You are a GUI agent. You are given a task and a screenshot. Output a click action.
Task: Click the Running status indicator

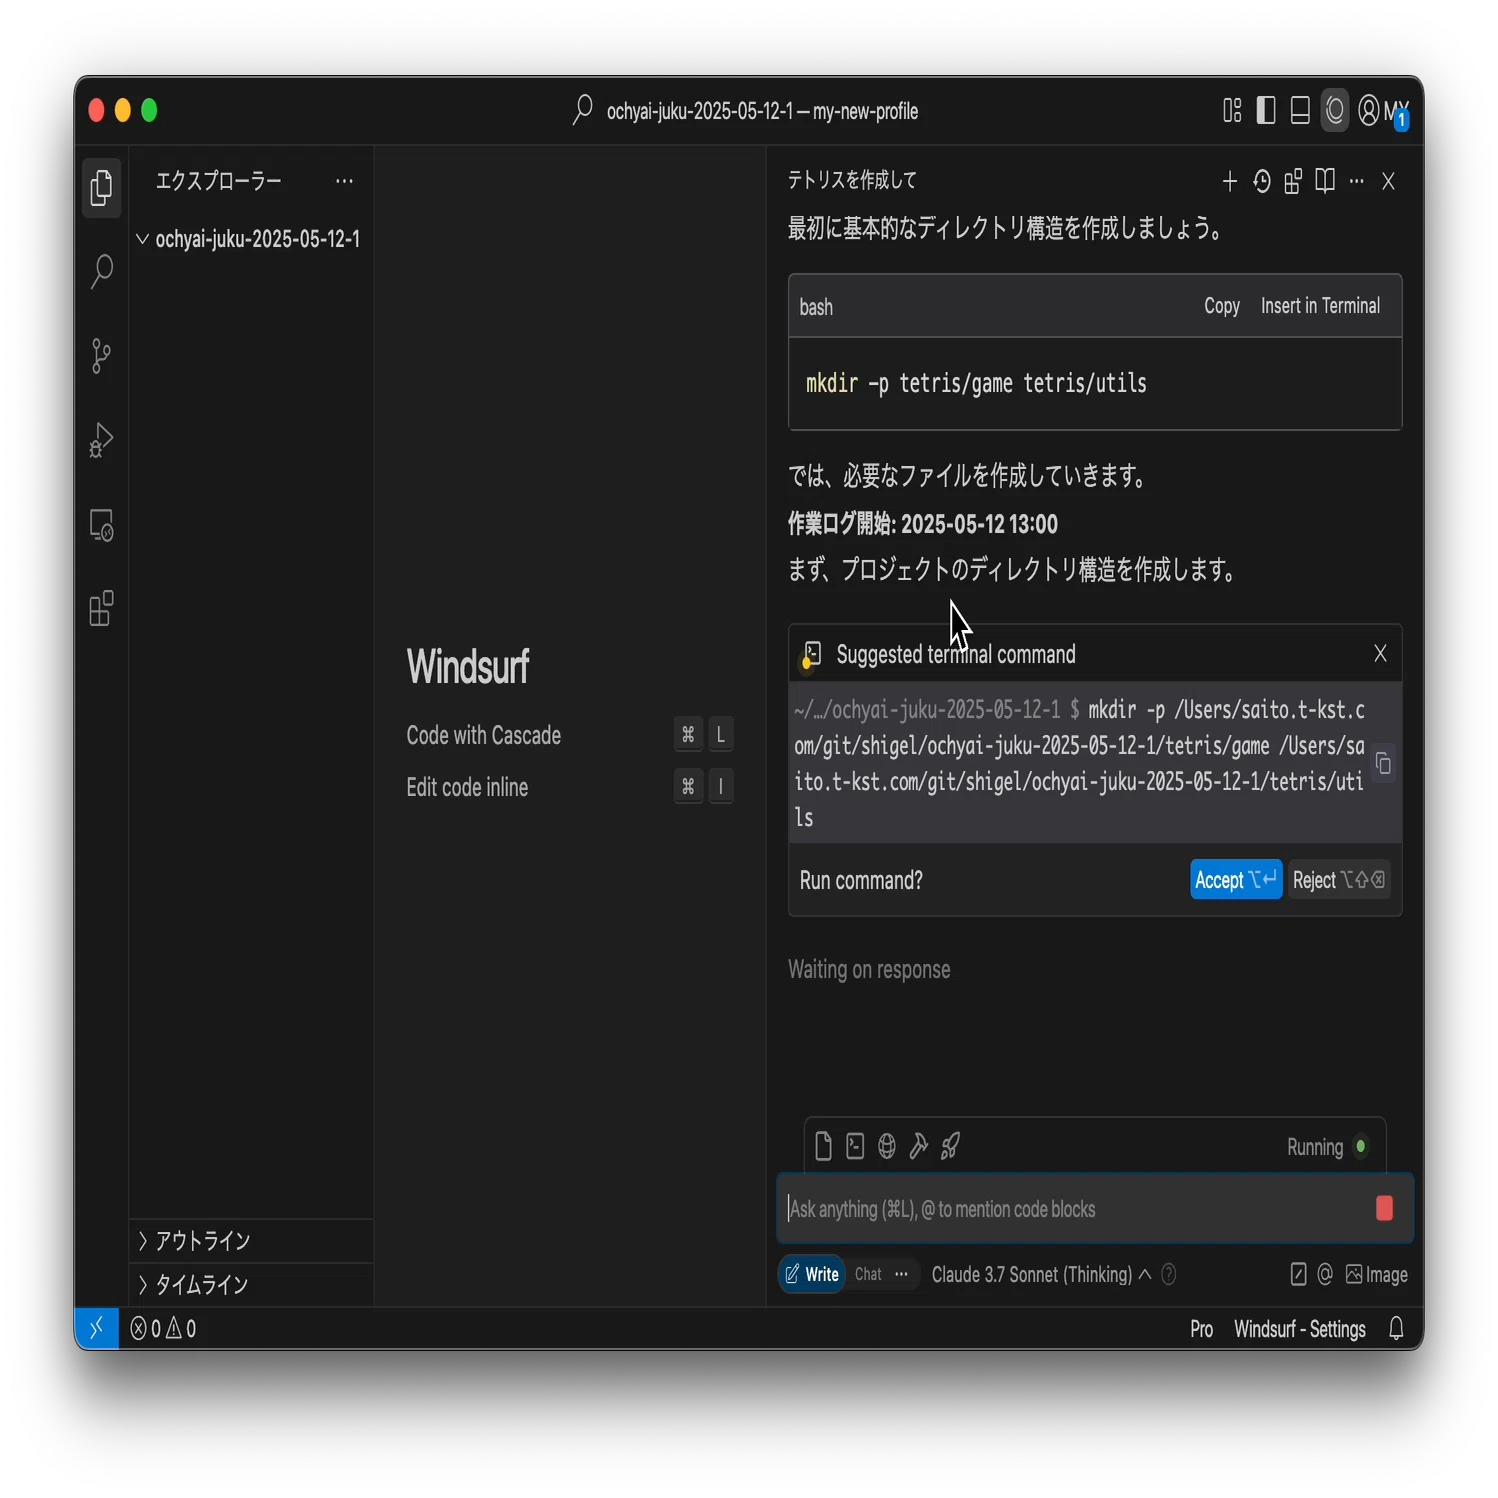tap(1326, 1147)
